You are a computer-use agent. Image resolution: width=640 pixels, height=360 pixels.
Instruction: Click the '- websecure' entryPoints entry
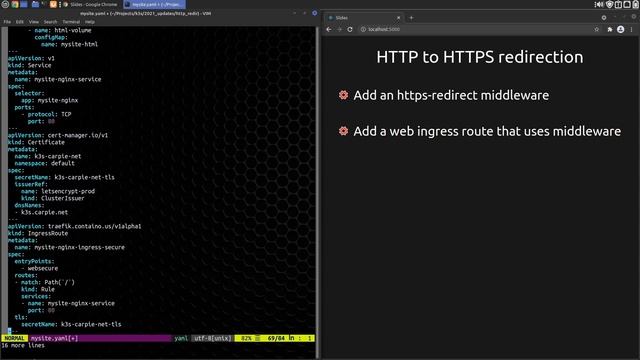pos(40,269)
